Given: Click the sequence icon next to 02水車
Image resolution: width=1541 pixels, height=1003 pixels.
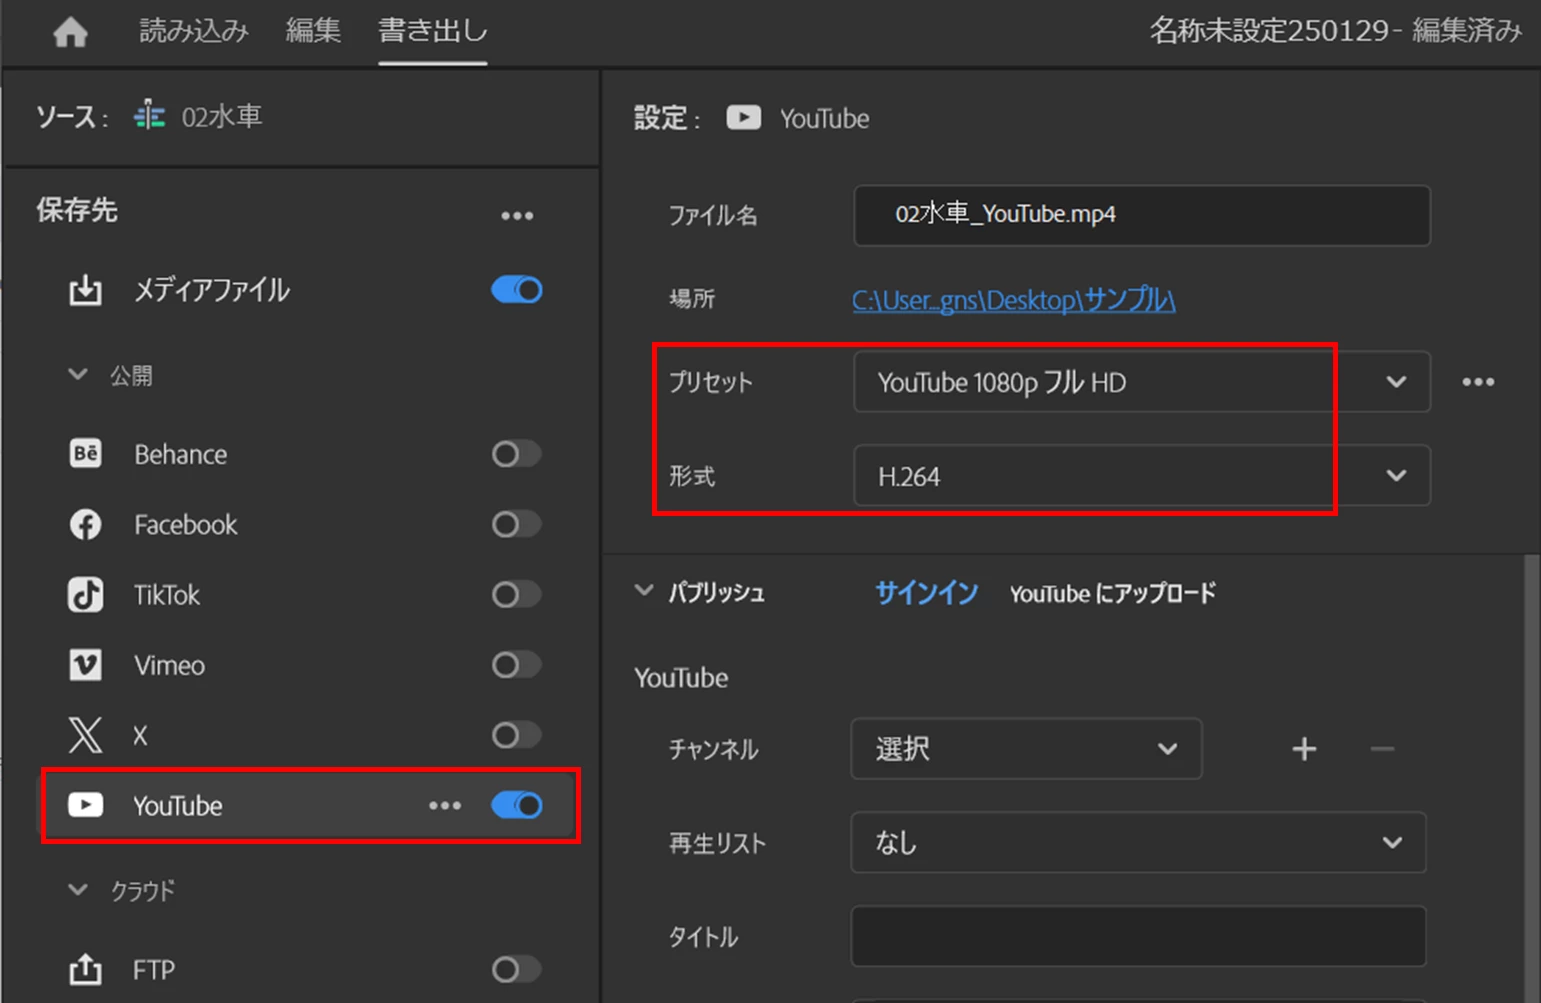Looking at the screenshot, I should pyautogui.click(x=150, y=116).
